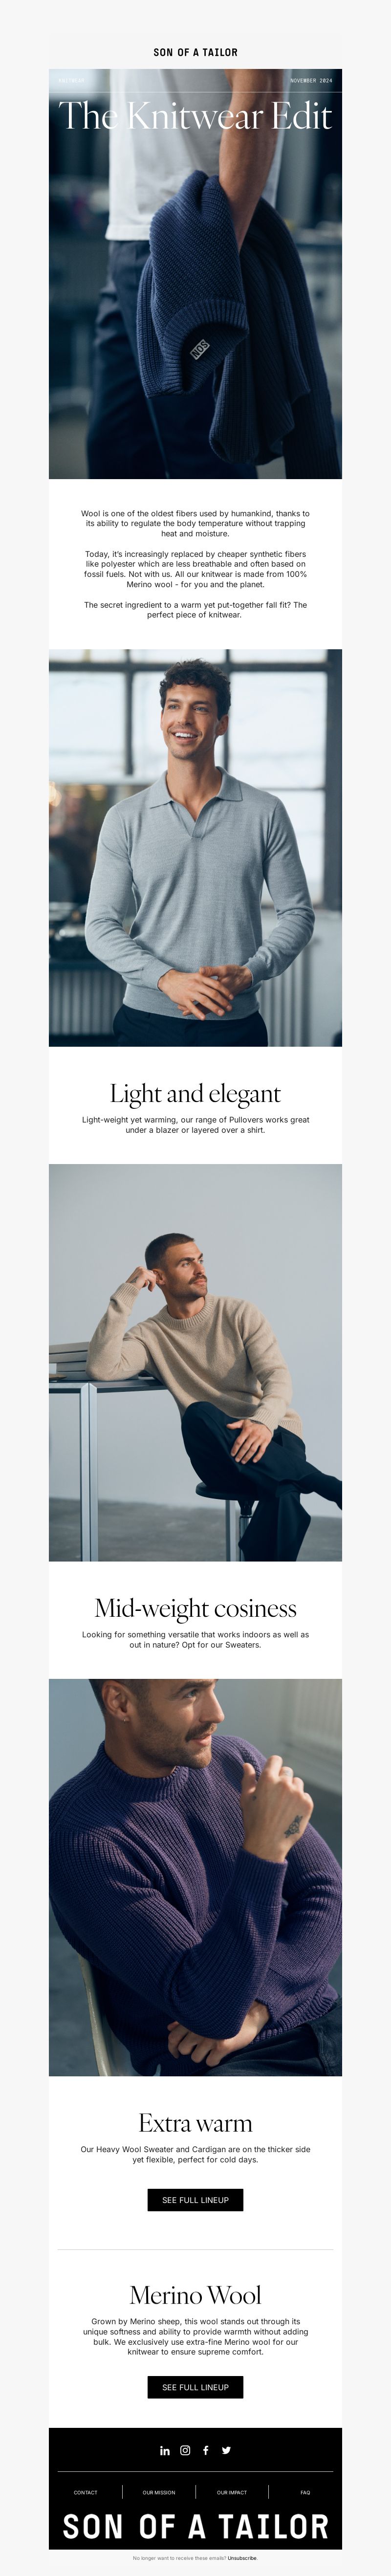Click the Mid-weight cosiness heading
The height and width of the screenshot is (2576, 391).
tap(196, 1608)
